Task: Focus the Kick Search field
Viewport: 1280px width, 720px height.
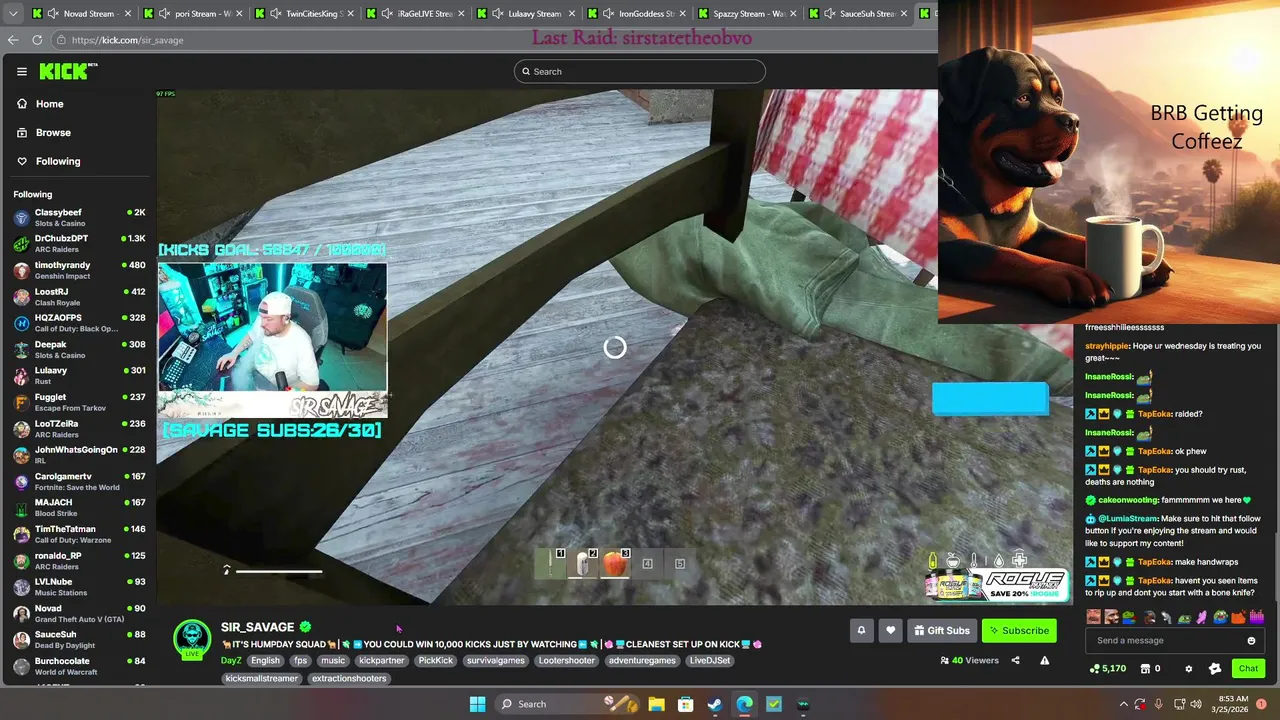Action: (640, 71)
